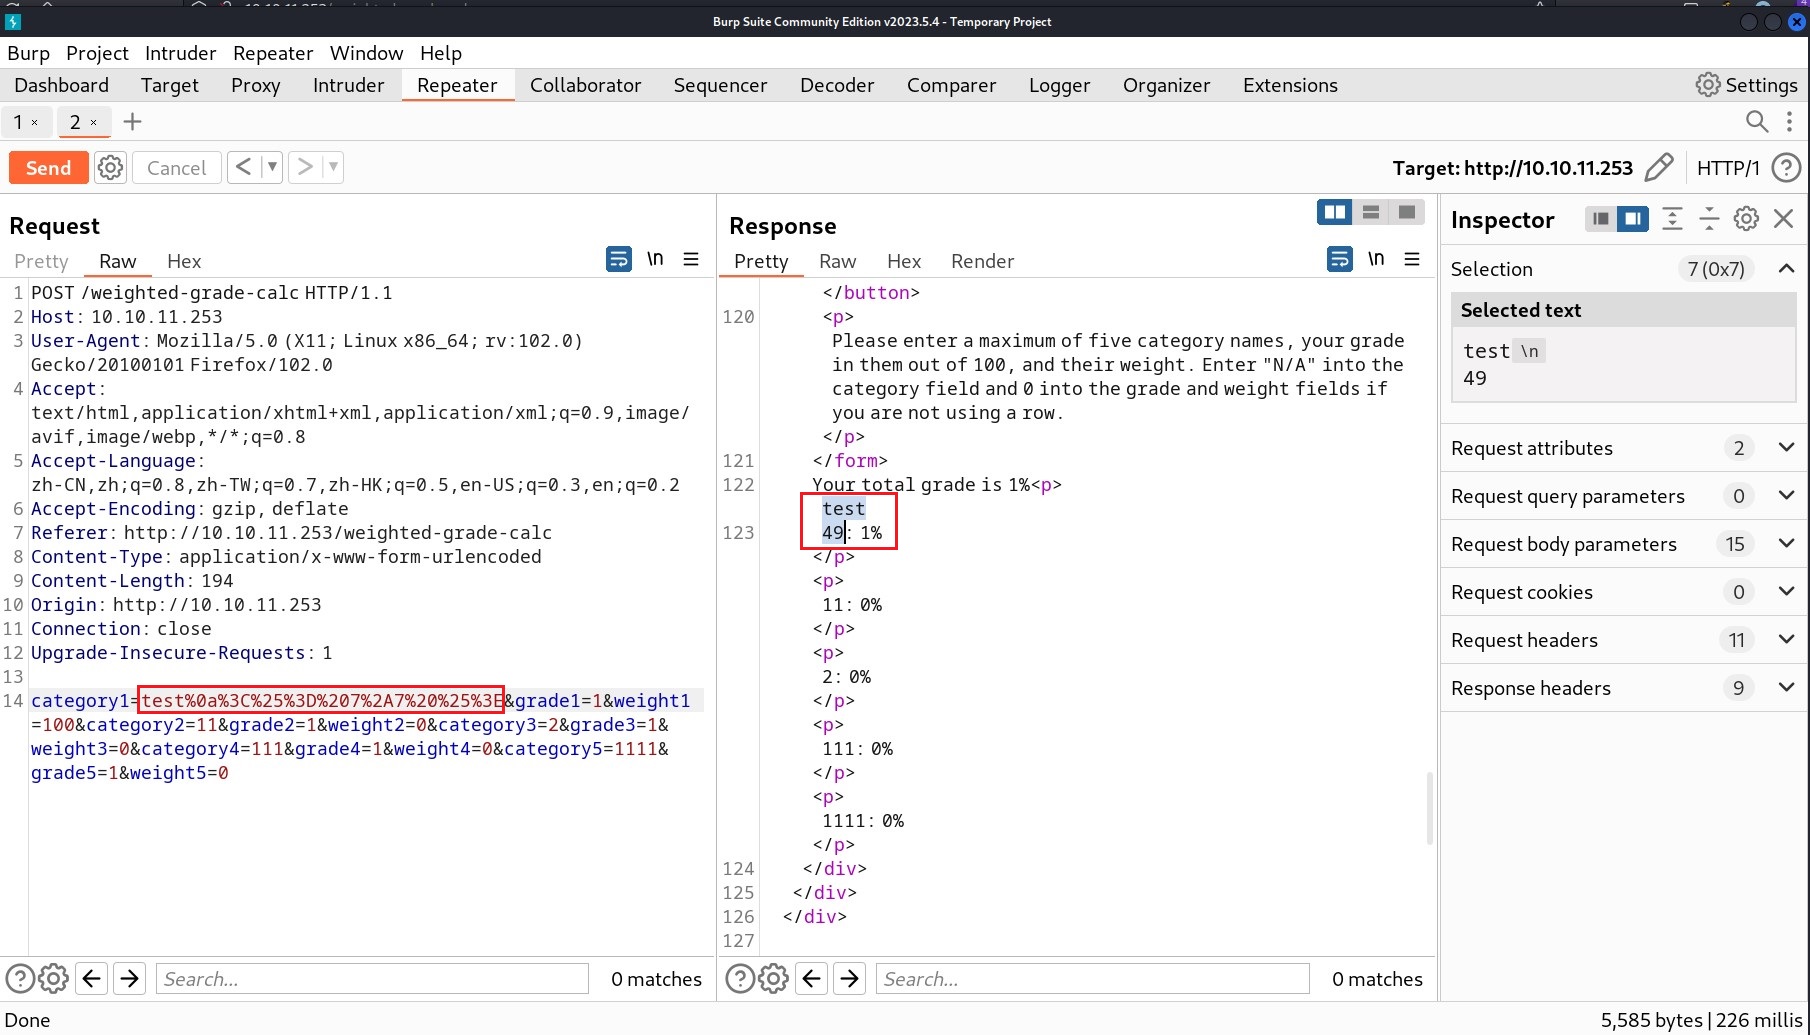Image resolution: width=1810 pixels, height=1035 pixels.
Task: Send the request
Action: click(48, 168)
